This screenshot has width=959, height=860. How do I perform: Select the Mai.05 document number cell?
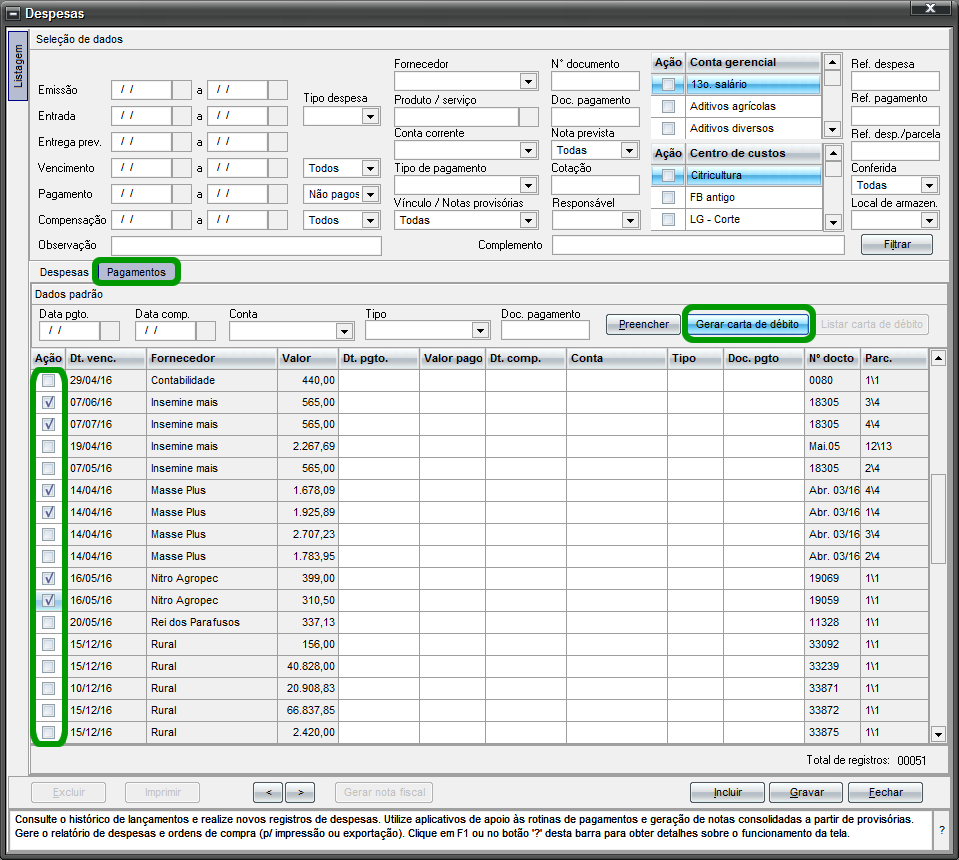pos(832,447)
